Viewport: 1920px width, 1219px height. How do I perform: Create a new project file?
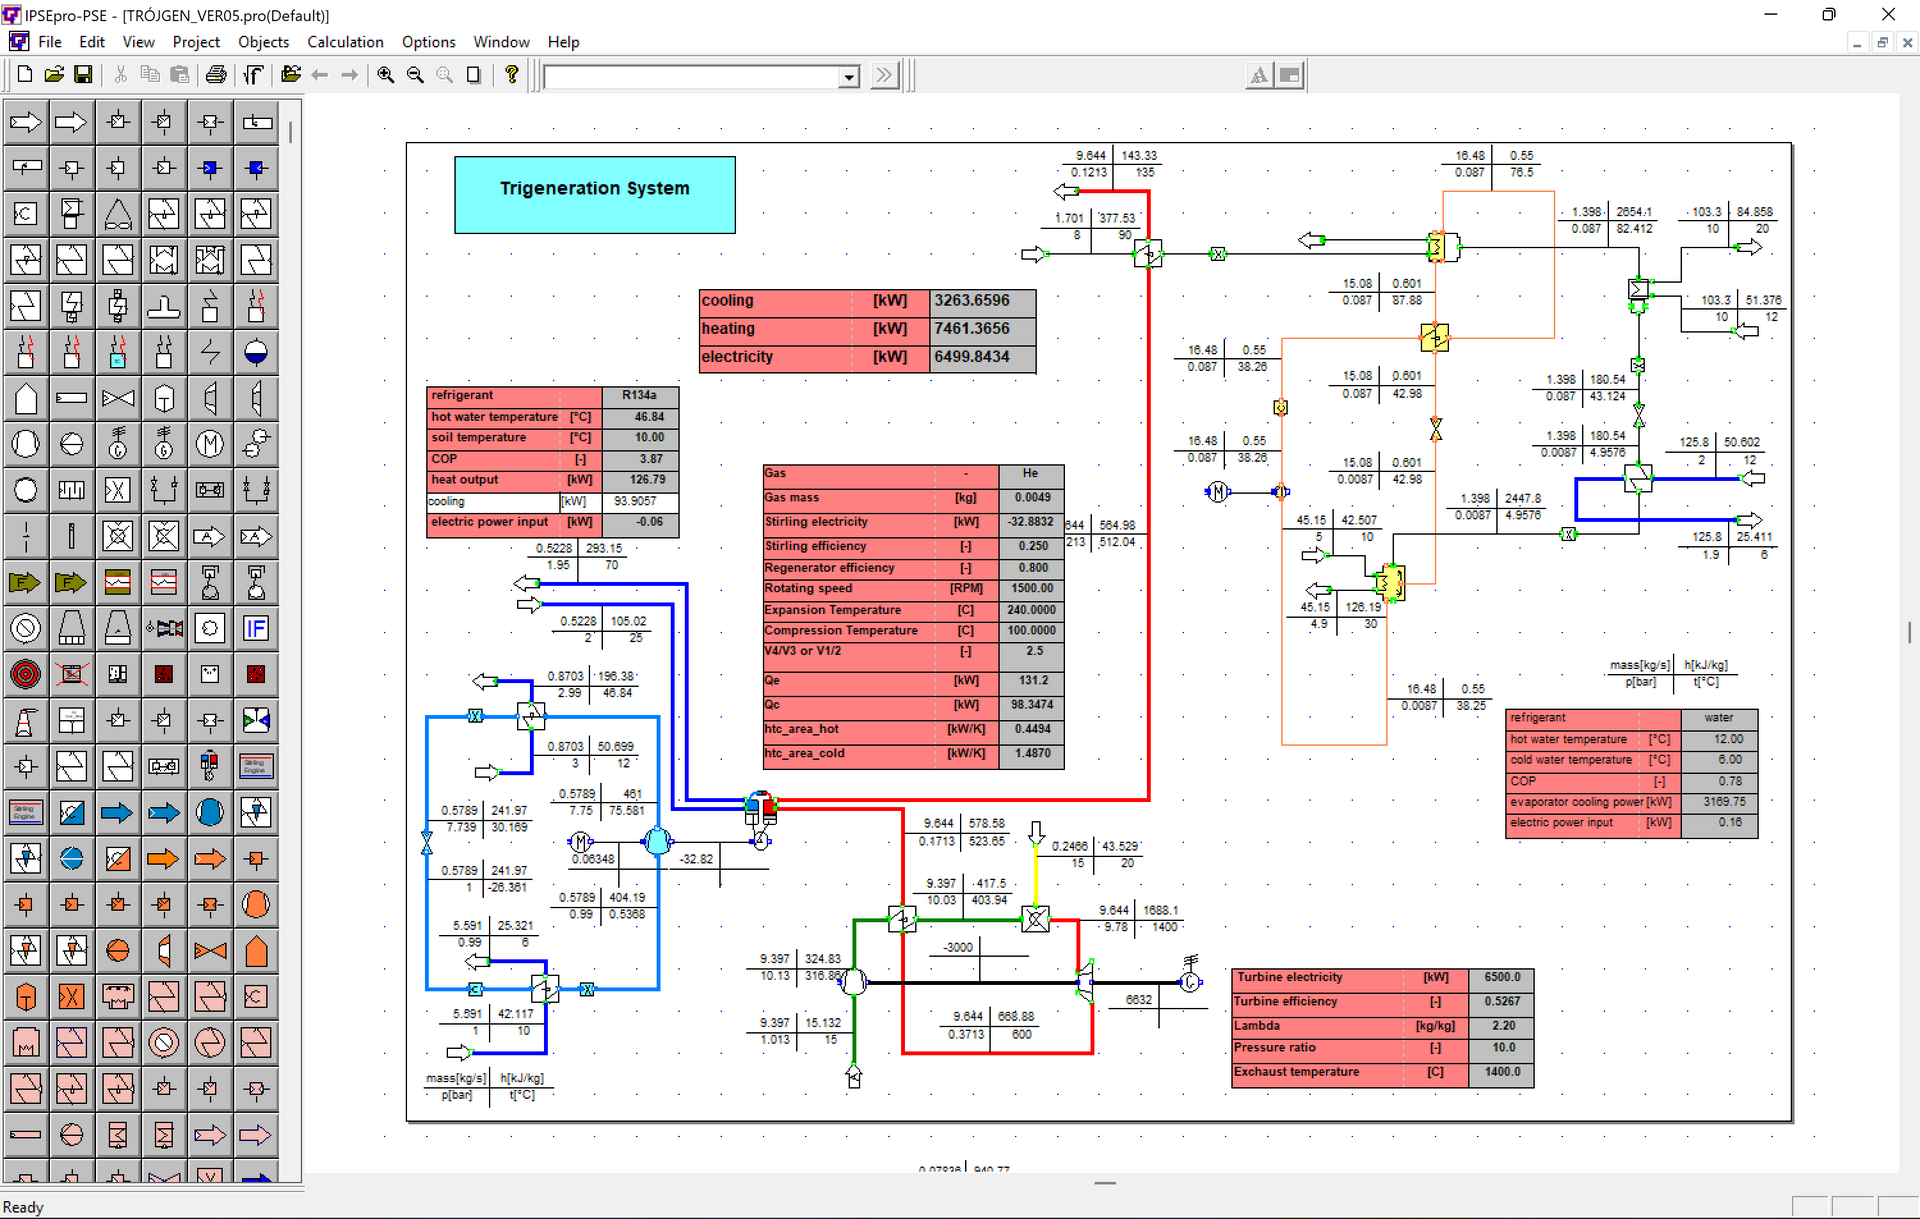tap(25, 75)
